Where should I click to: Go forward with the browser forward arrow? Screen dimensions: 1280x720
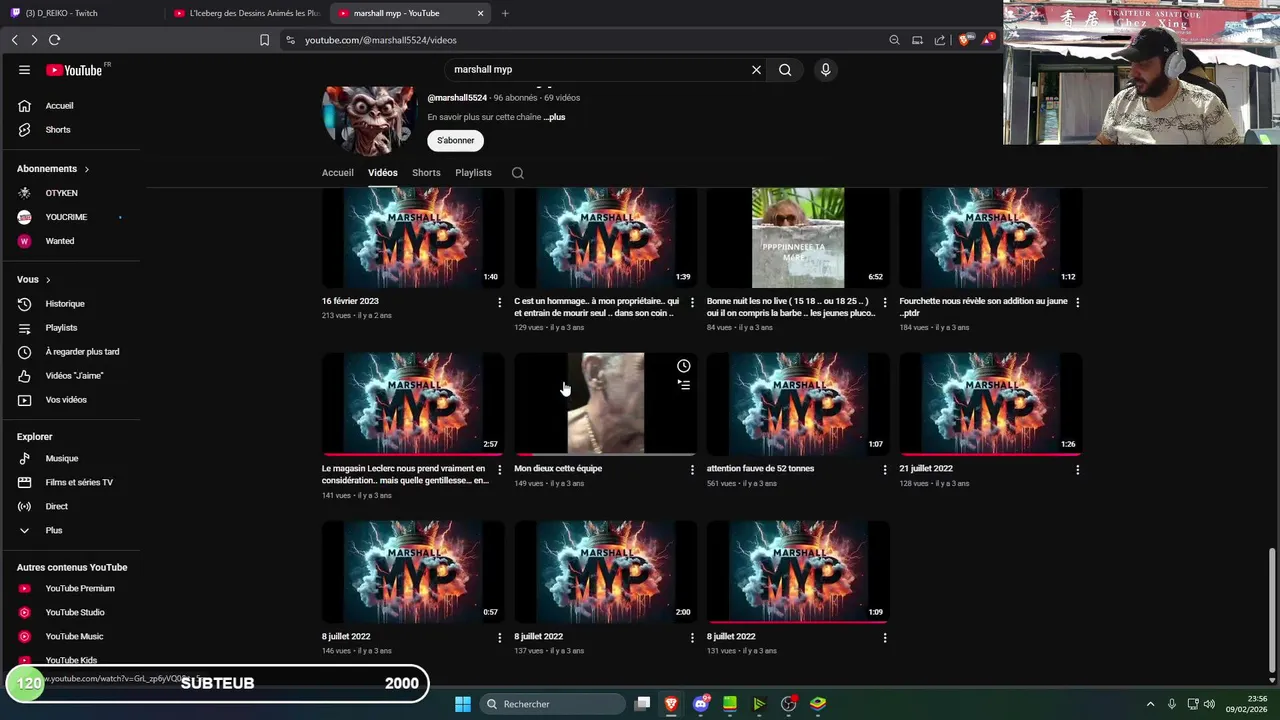coord(34,40)
